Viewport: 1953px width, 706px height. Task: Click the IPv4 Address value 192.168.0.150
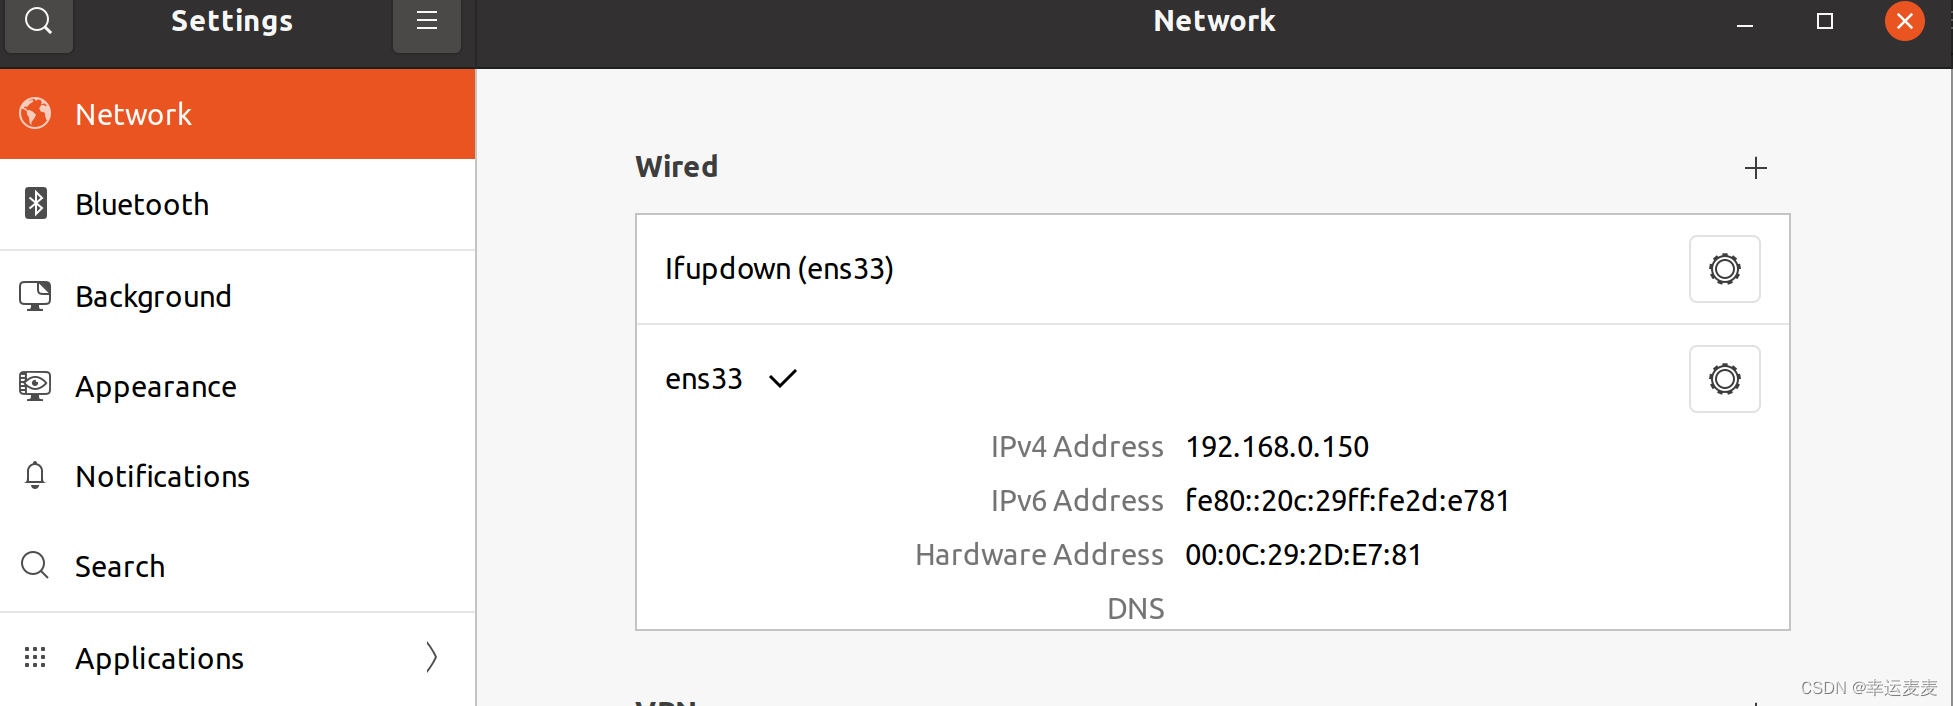point(1277,446)
